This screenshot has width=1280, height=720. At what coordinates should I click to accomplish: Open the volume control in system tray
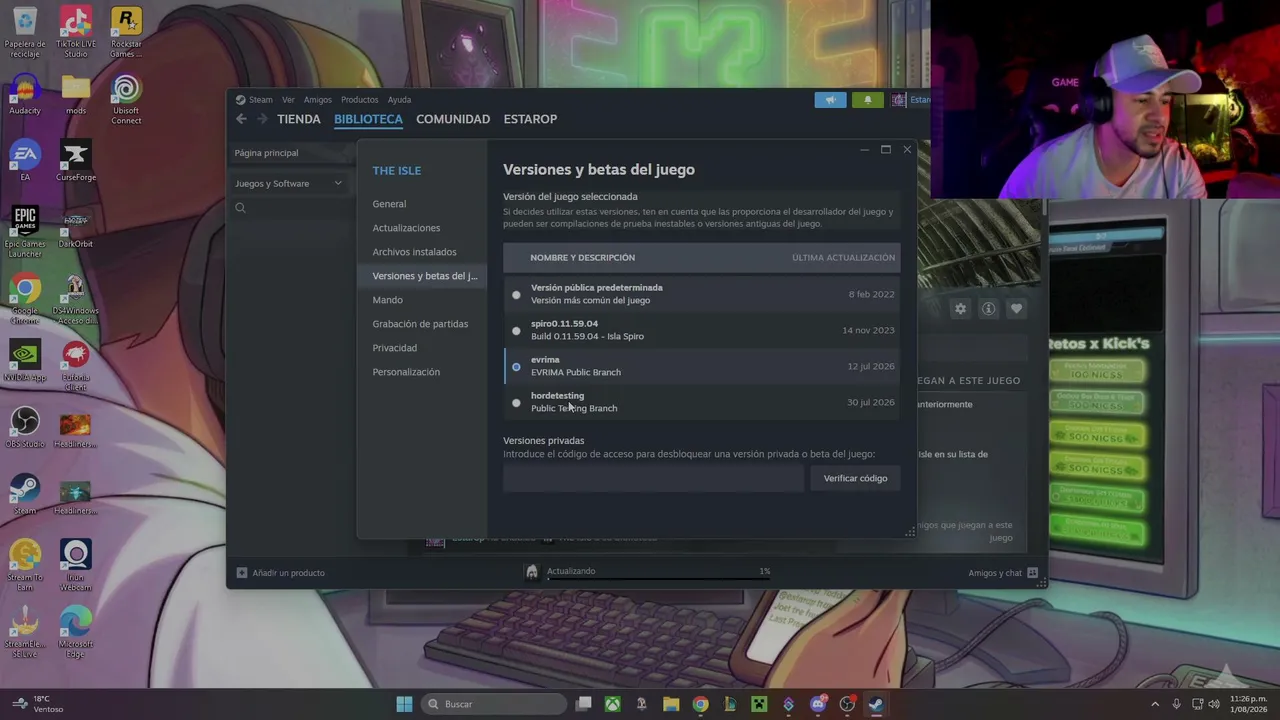pyautogui.click(x=1214, y=704)
